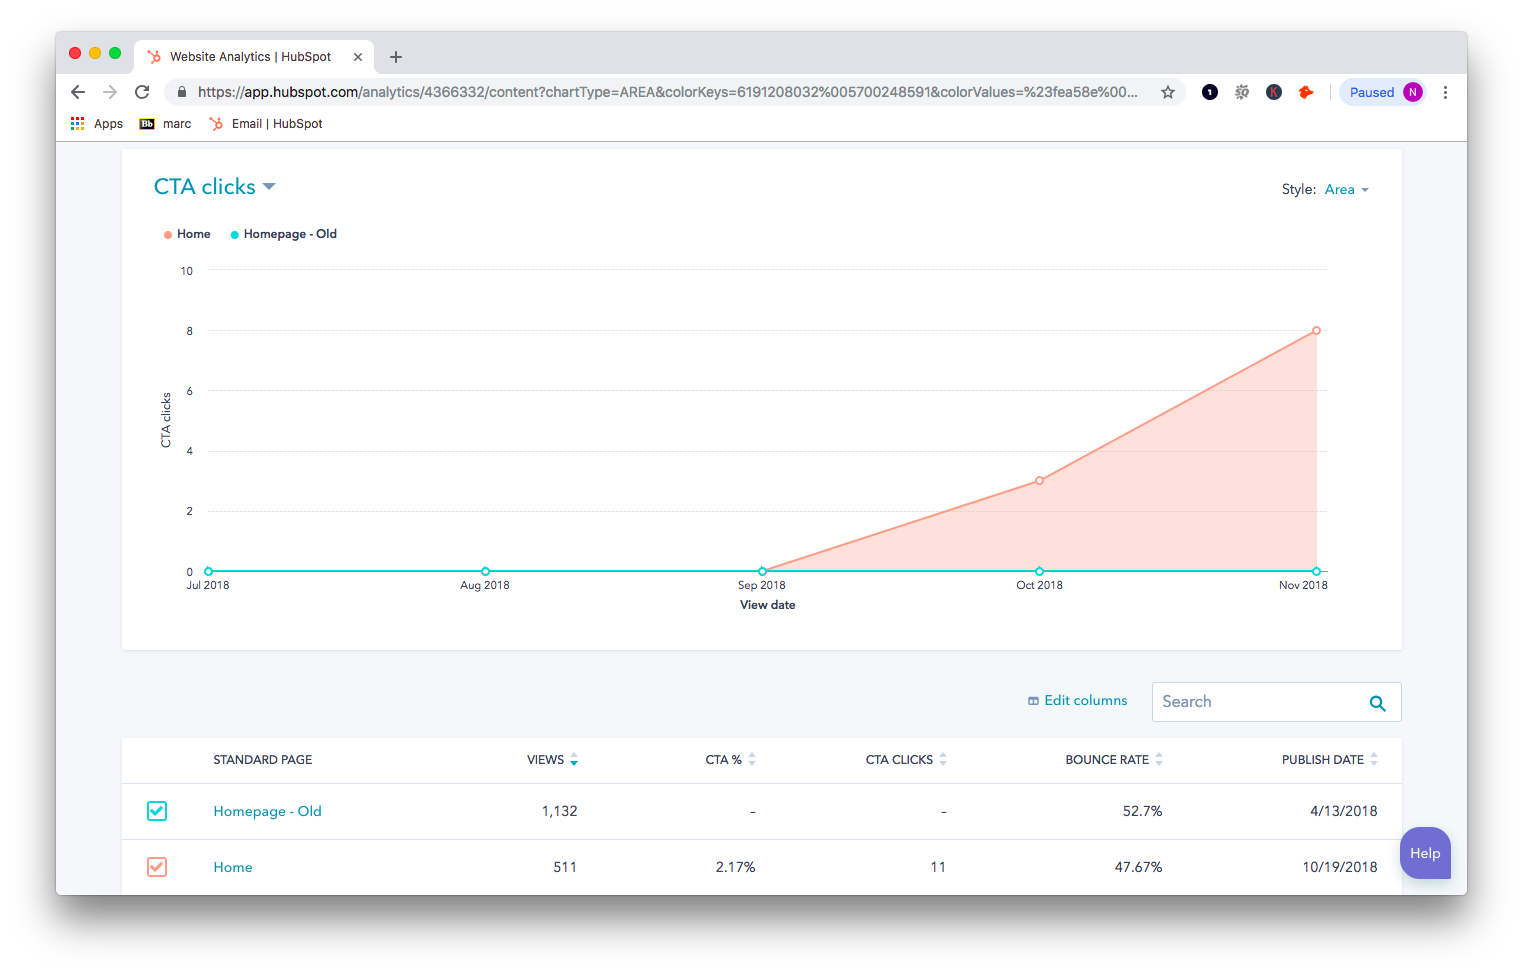Open the Homepage - Old page link
1523x975 pixels.
tap(267, 811)
